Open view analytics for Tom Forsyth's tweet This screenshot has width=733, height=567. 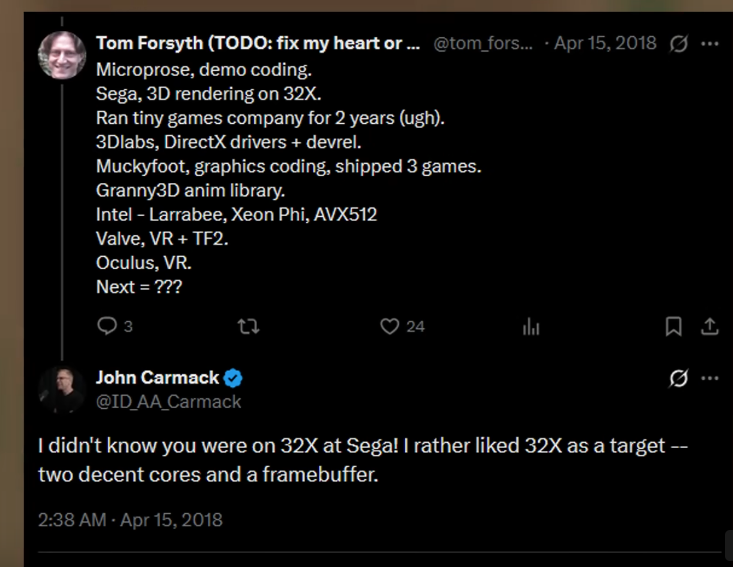coord(531,326)
